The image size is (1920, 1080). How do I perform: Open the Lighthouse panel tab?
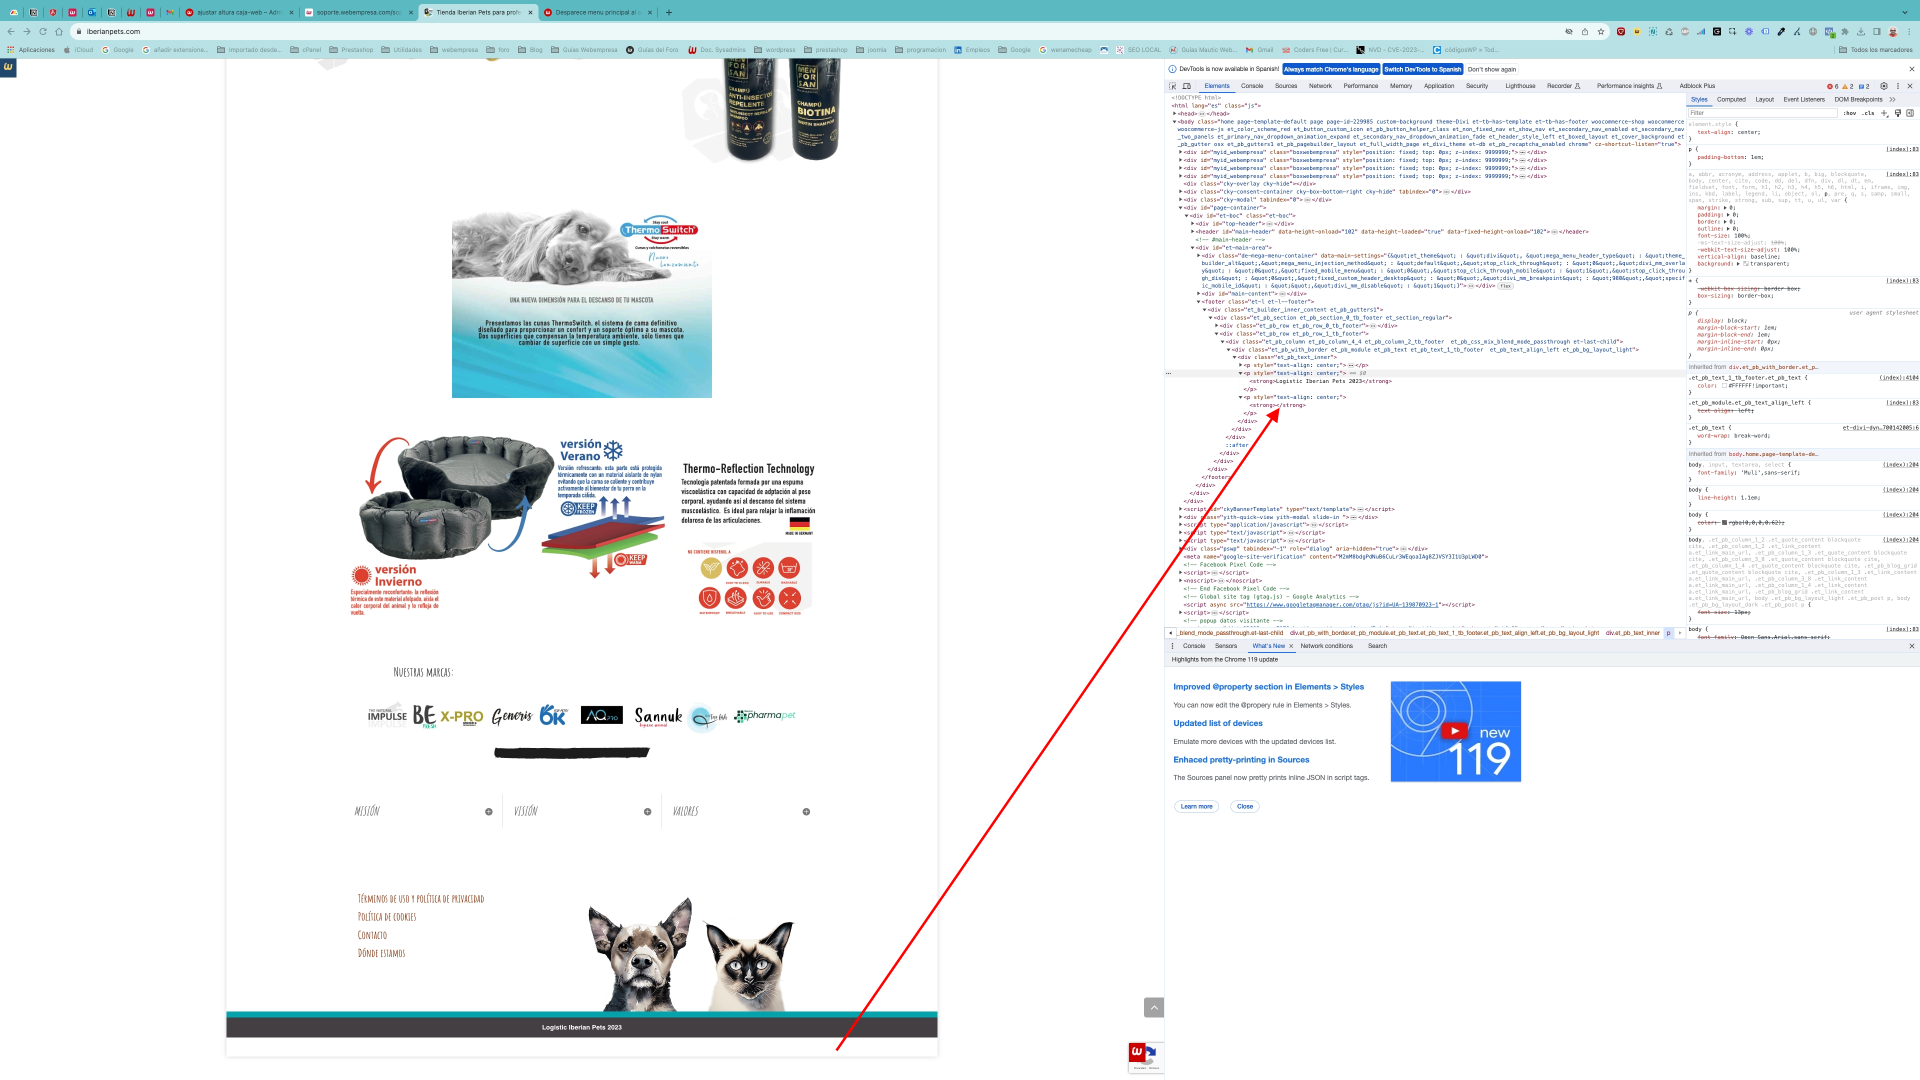pyautogui.click(x=1520, y=86)
